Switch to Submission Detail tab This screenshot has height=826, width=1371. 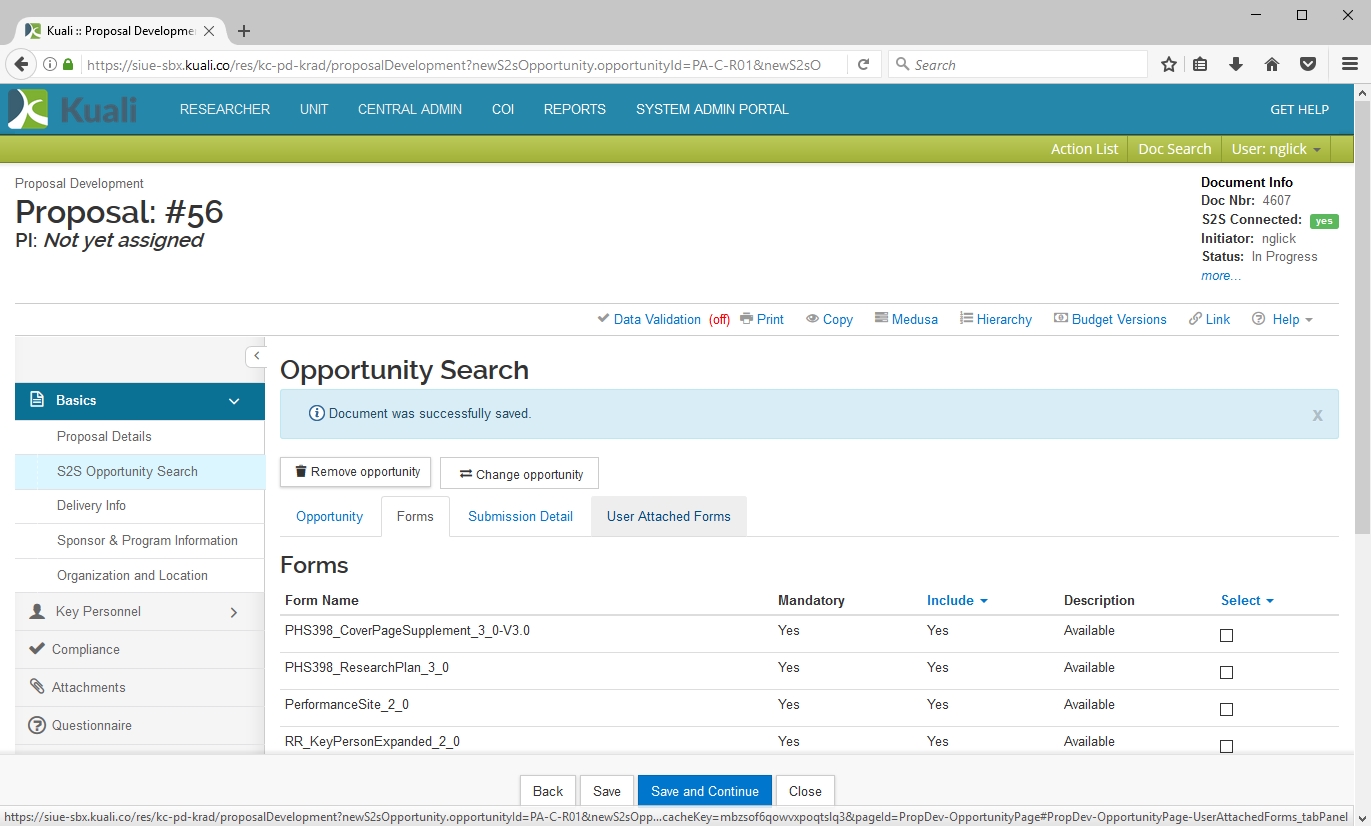point(520,517)
